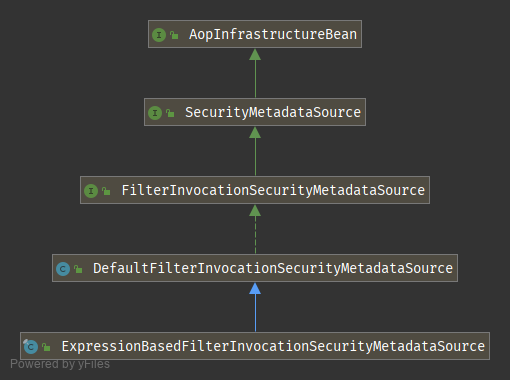Click the lock icon beside ExpressionBasedFilterInvocationSecurityMetadataSource
510x380 pixels.
click(46, 347)
